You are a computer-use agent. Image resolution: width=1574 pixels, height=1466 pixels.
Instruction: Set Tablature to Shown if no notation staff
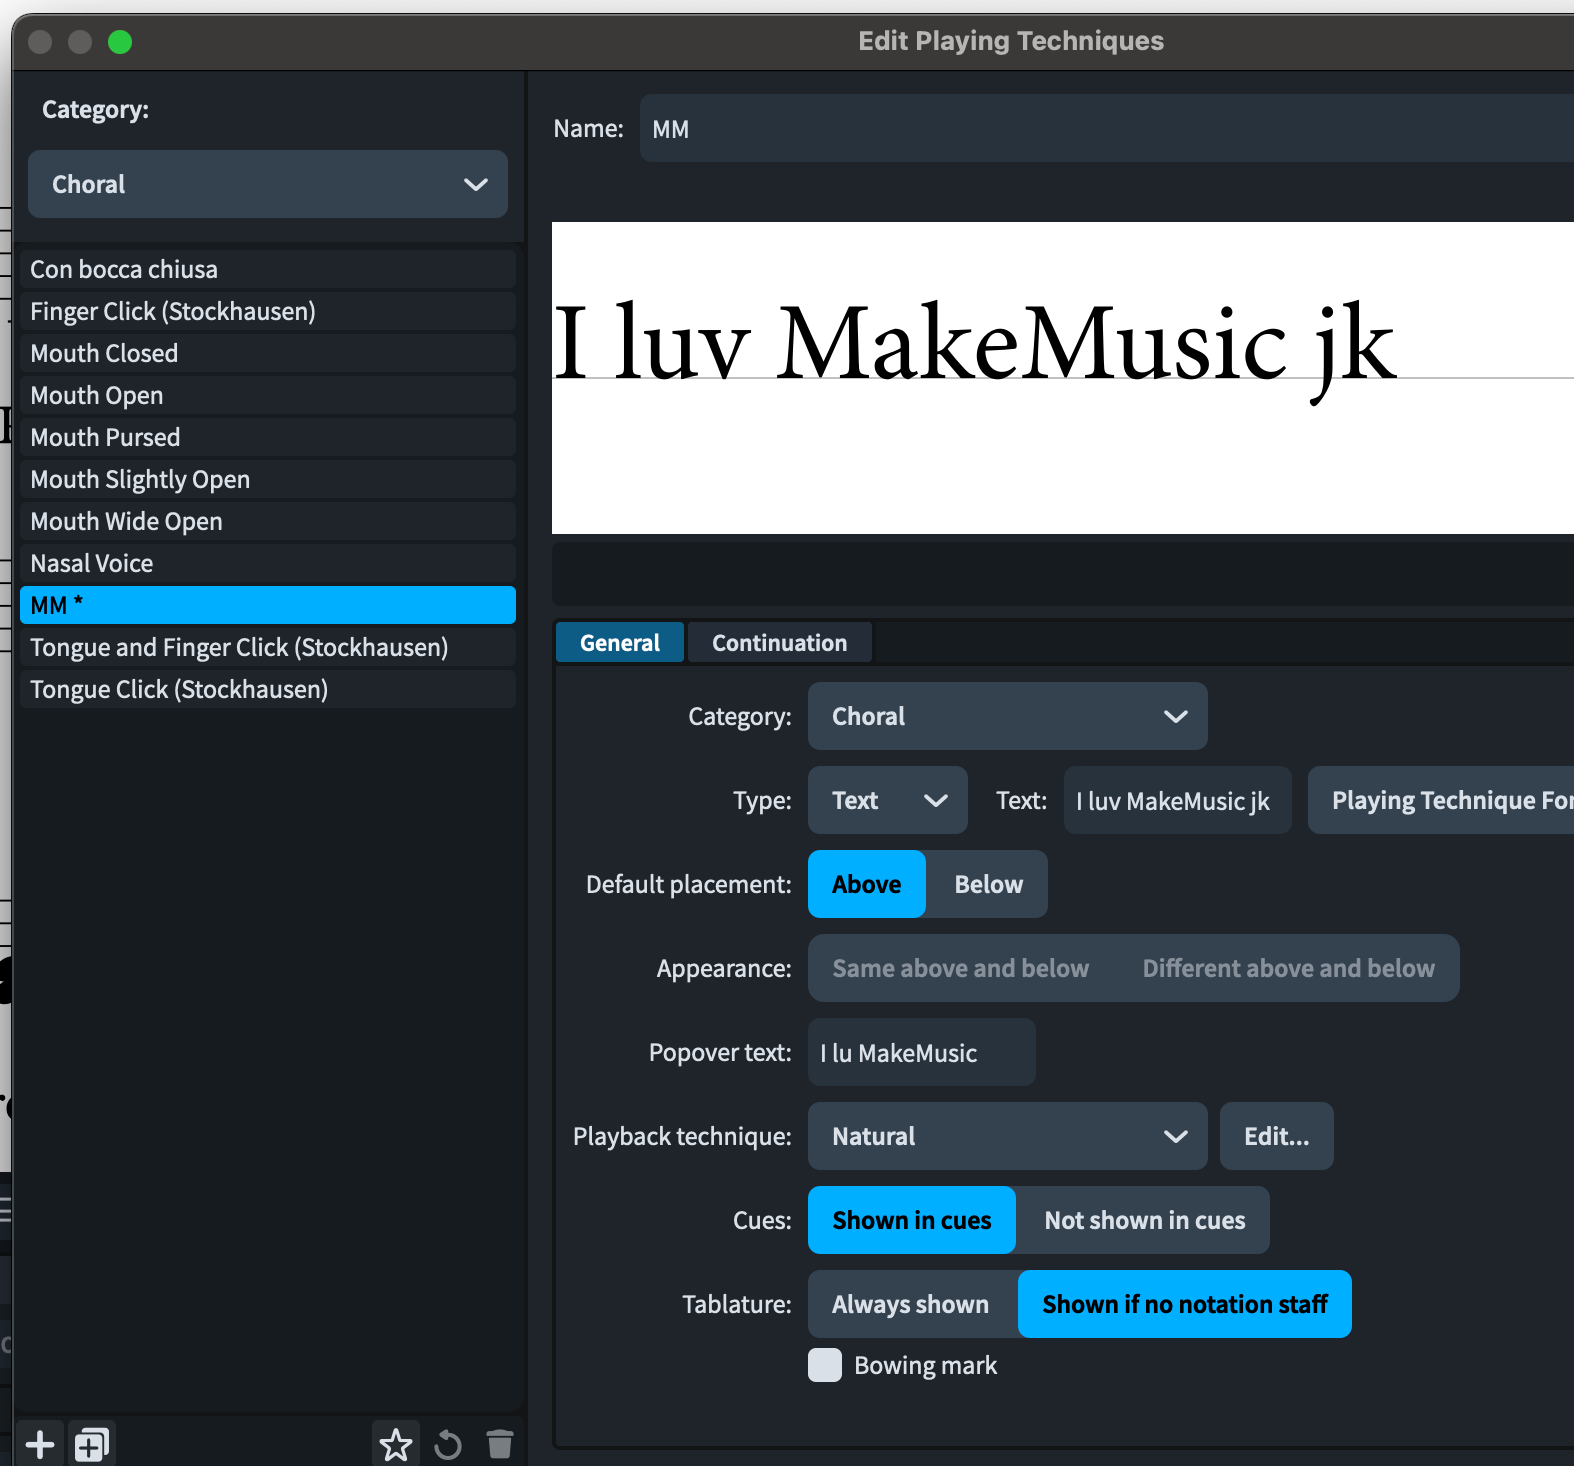coord(1185,1304)
